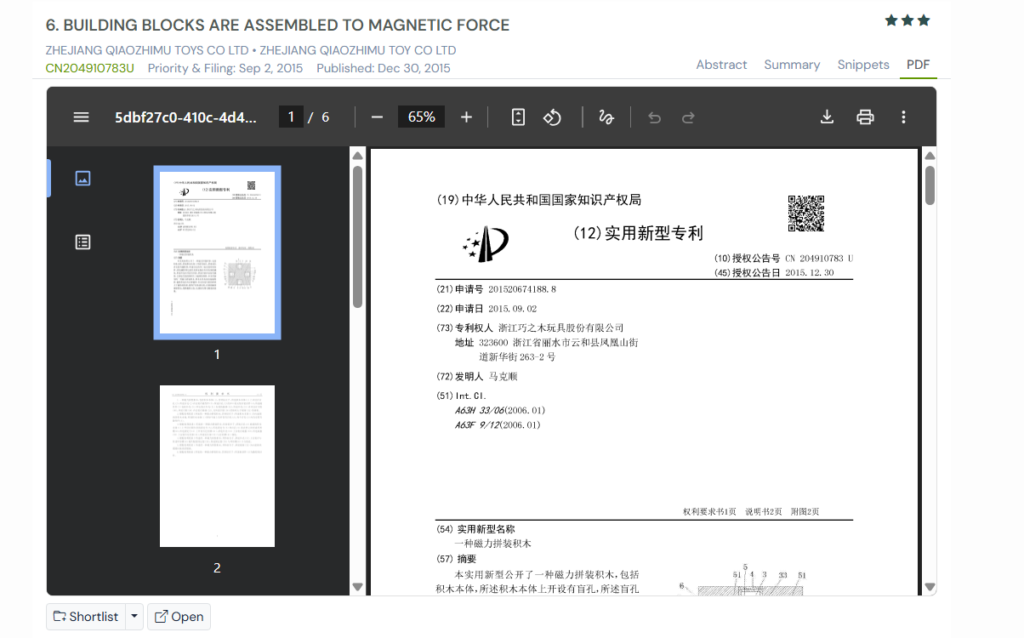The image size is (1024, 638).
Task: Select the Snippets tab
Action: (x=863, y=64)
